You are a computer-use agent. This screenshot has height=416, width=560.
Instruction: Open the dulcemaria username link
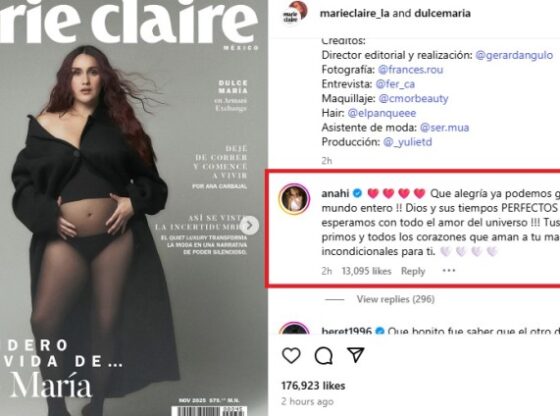click(442, 14)
